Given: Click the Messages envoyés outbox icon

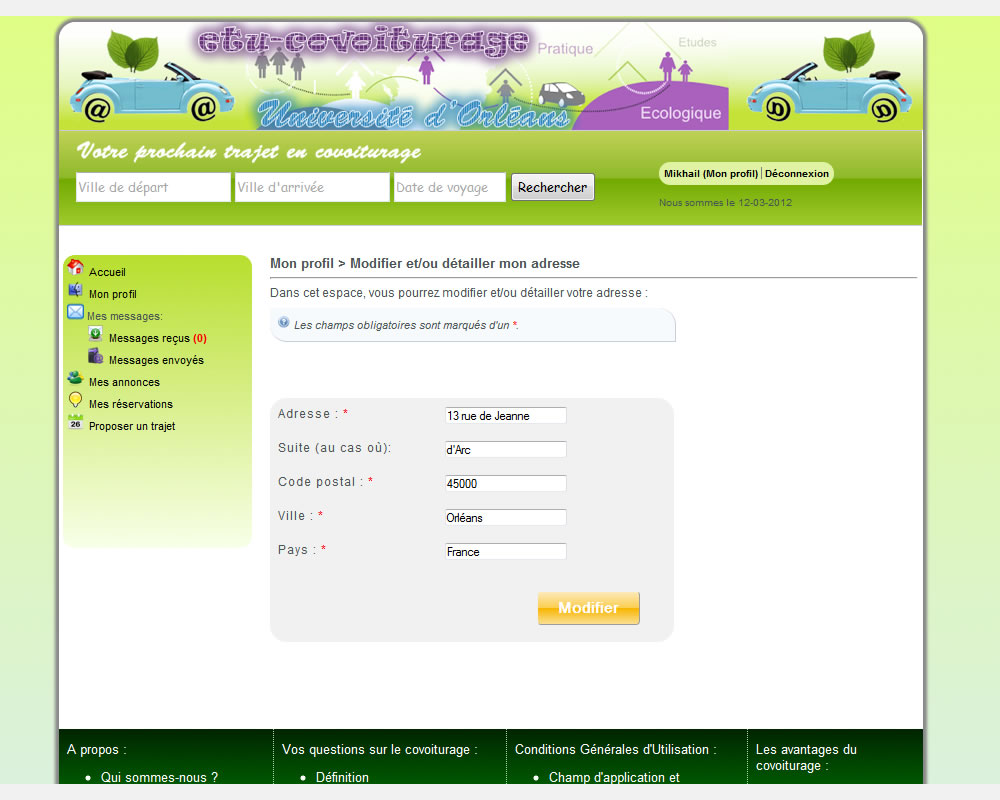Looking at the screenshot, I should [96, 356].
